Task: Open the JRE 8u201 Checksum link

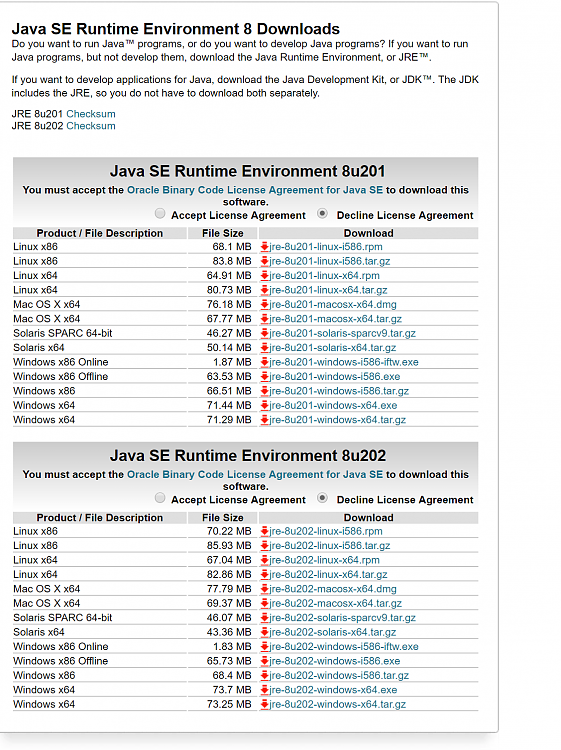Action: pos(91,114)
